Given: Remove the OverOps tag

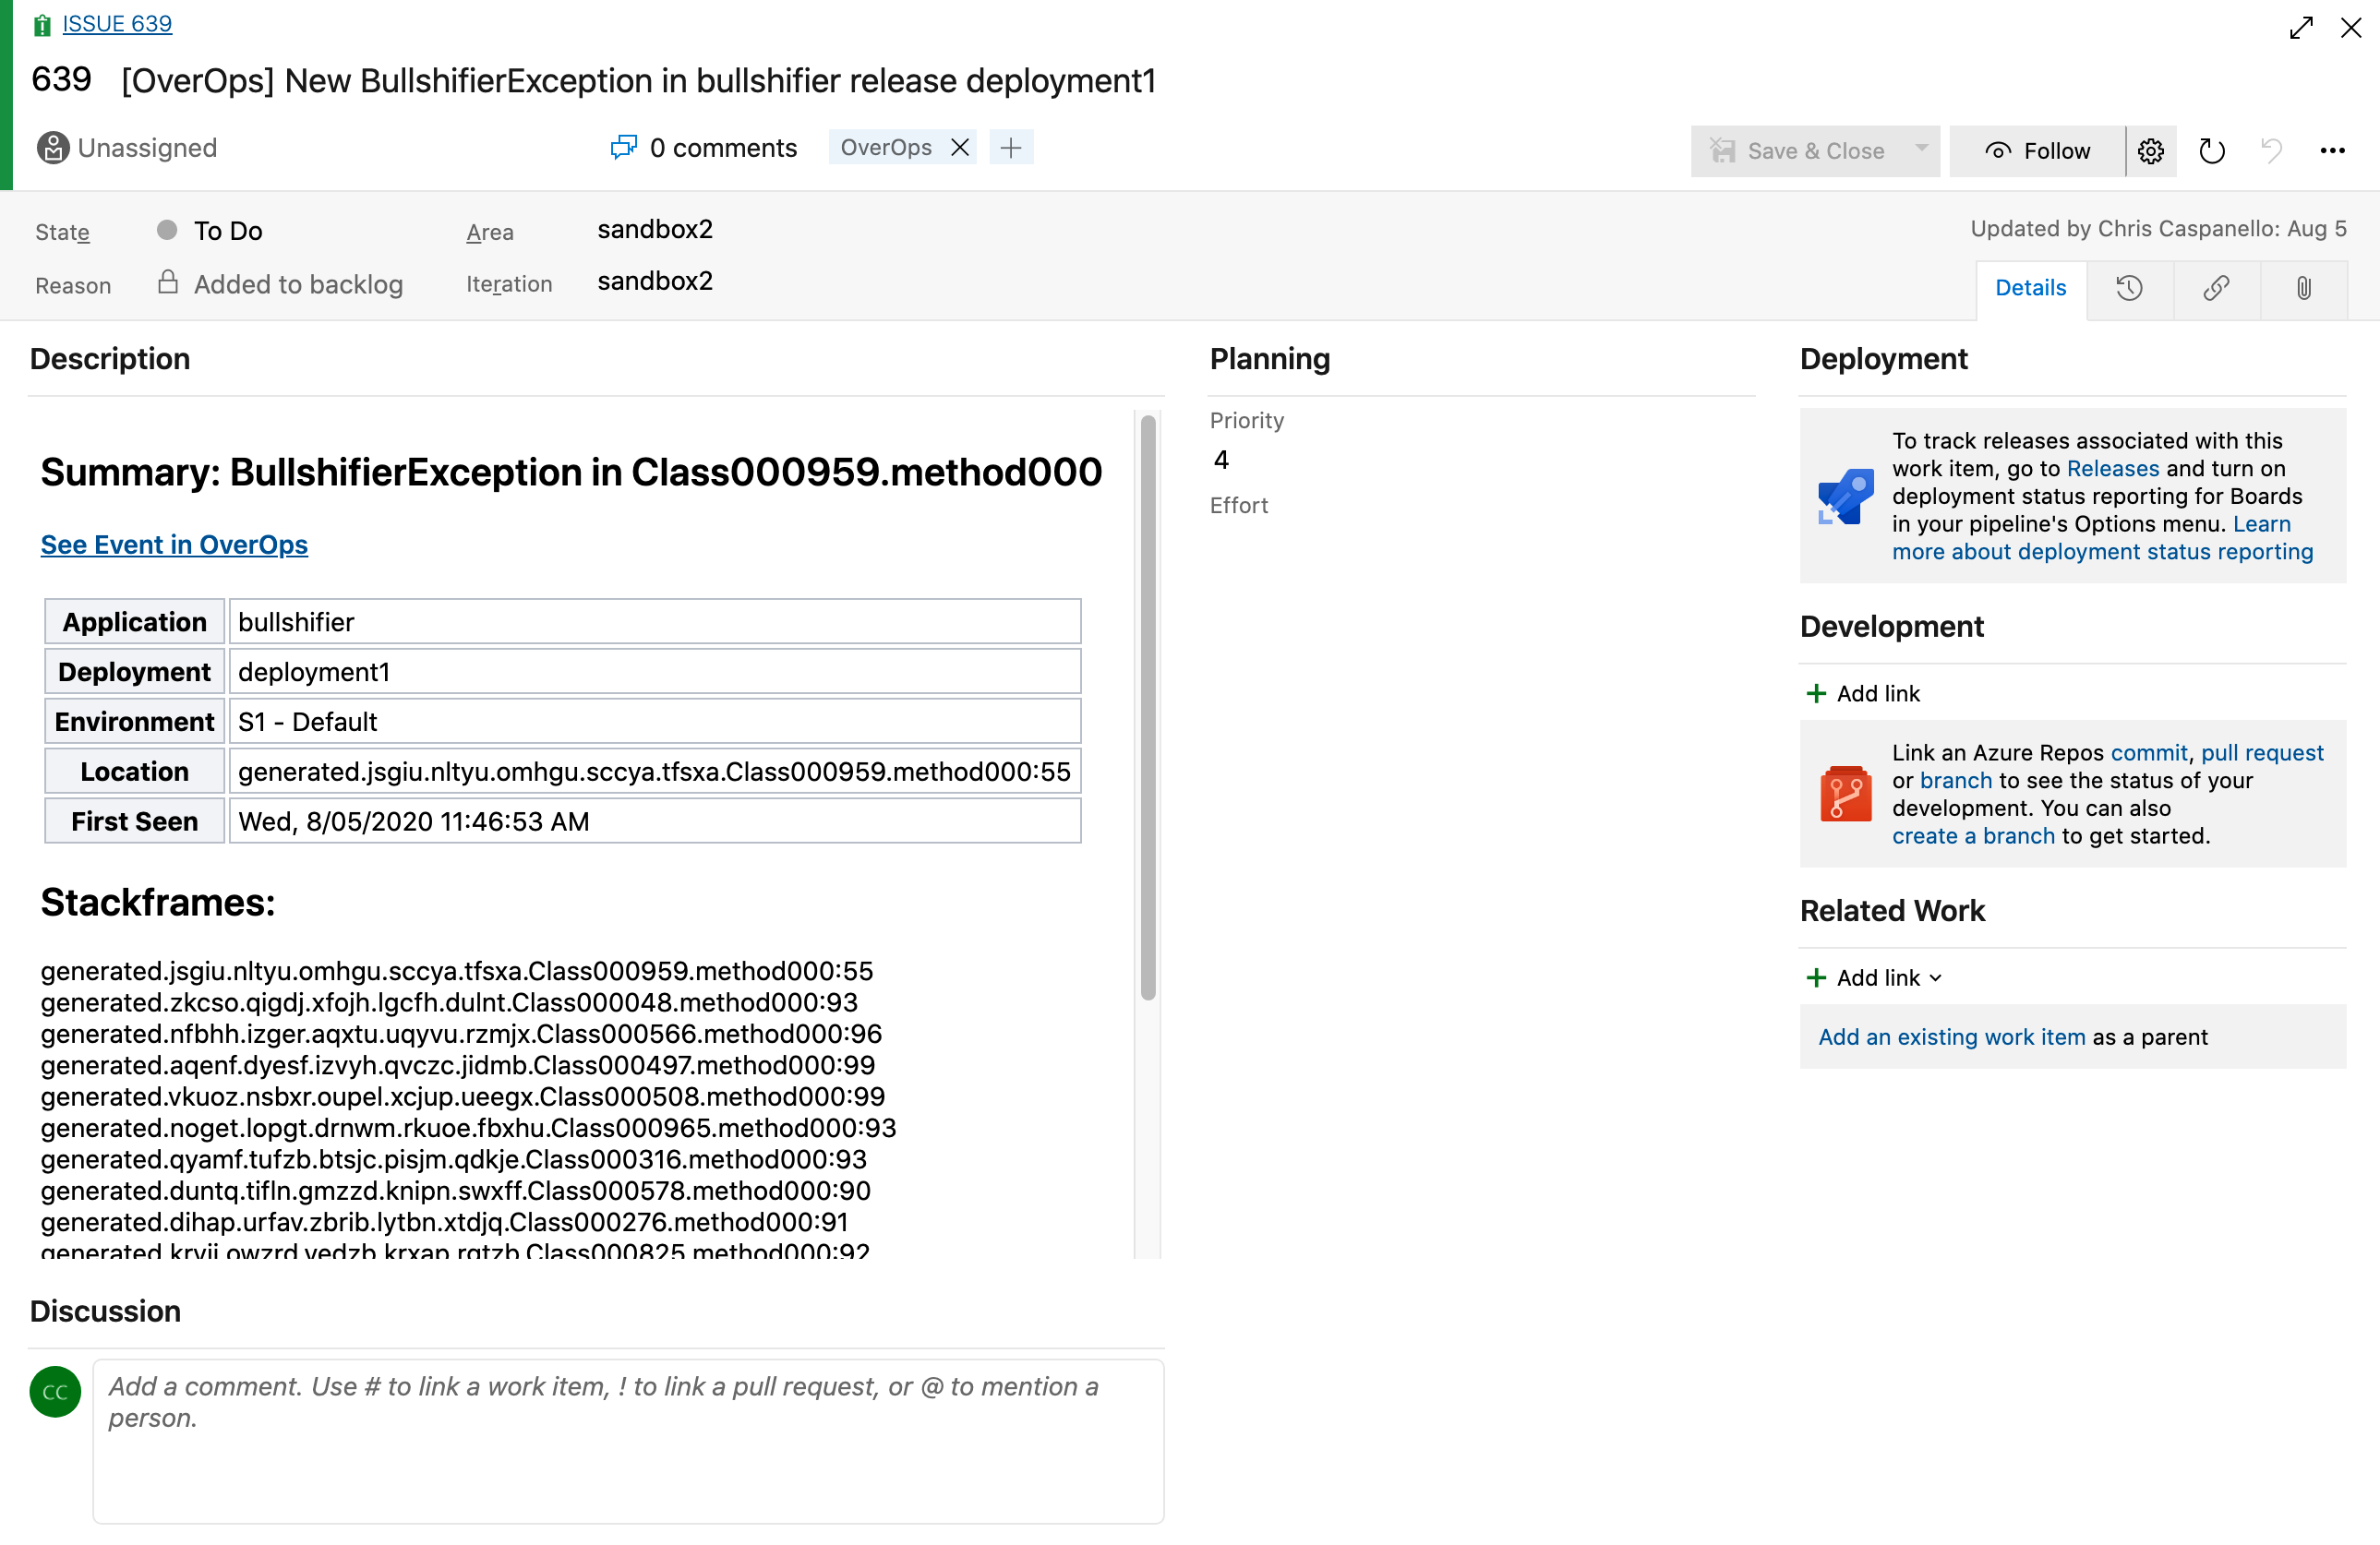Looking at the screenshot, I should [960, 148].
